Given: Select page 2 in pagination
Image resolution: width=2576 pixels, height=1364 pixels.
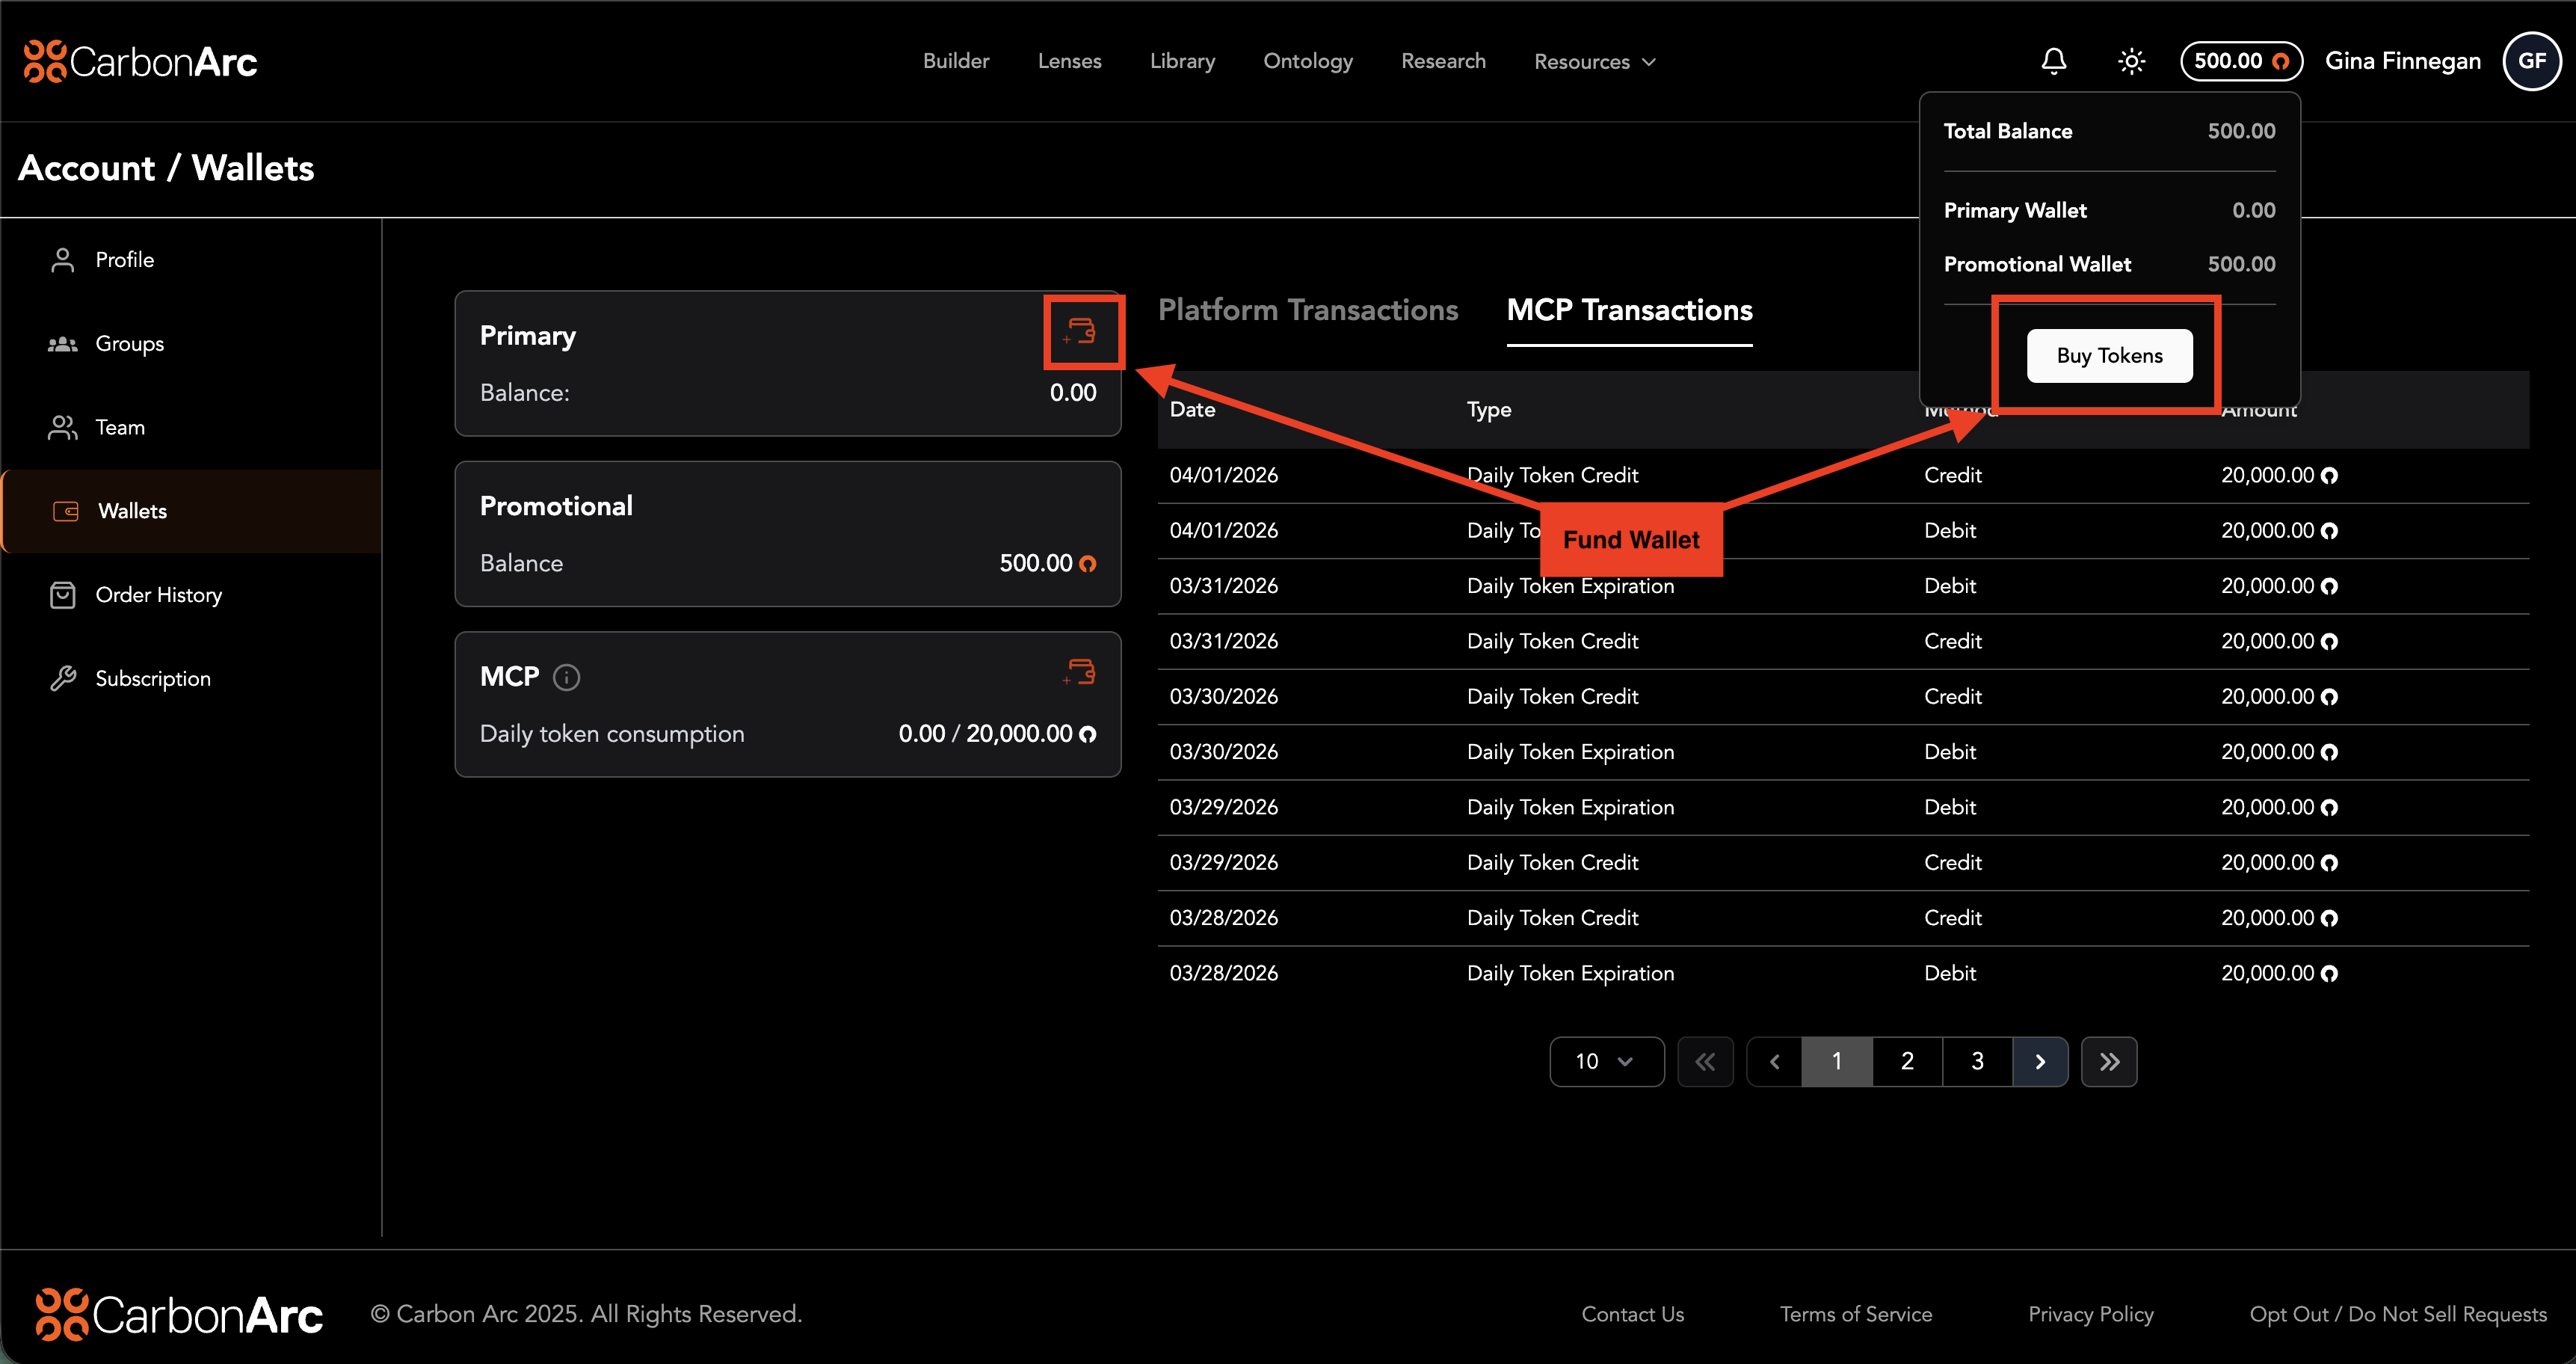Looking at the screenshot, I should pyautogui.click(x=1907, y=1061).
